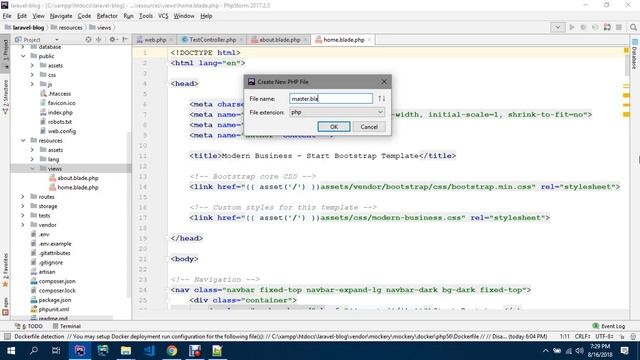Open Search Everywhere magnifier icon
Viewport: 640px width, 360px height.
pyautogui.click(x=633, y=27)
